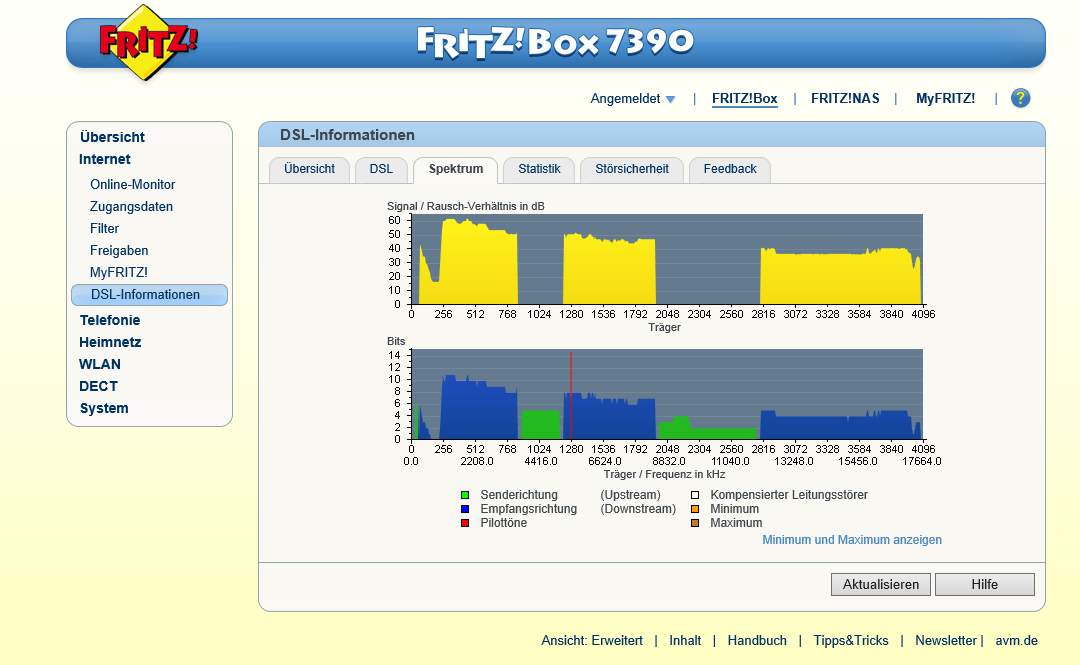This screenshot has width=1080, height=665.
Task: Open System in the sidebar
Action: coord(104,408)
